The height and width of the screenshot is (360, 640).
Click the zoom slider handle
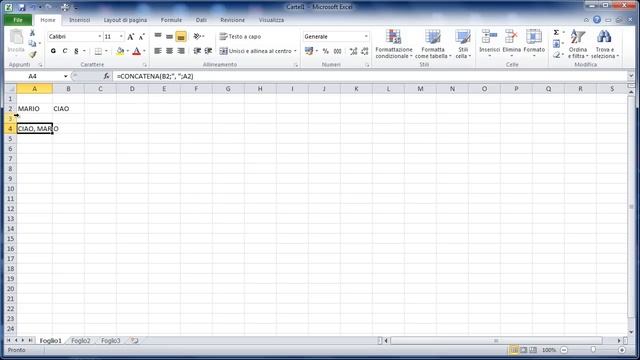[x=593, y=350]
